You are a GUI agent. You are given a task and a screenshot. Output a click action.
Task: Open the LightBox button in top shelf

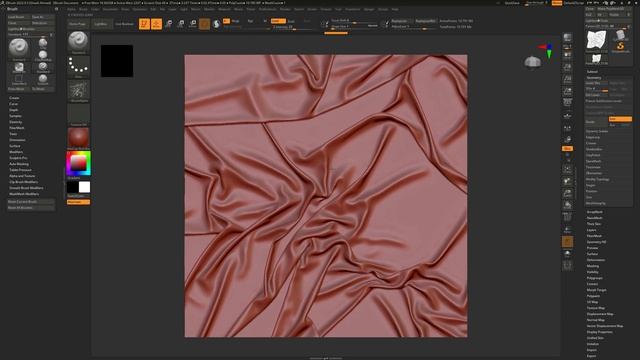[x=101, y=24]
